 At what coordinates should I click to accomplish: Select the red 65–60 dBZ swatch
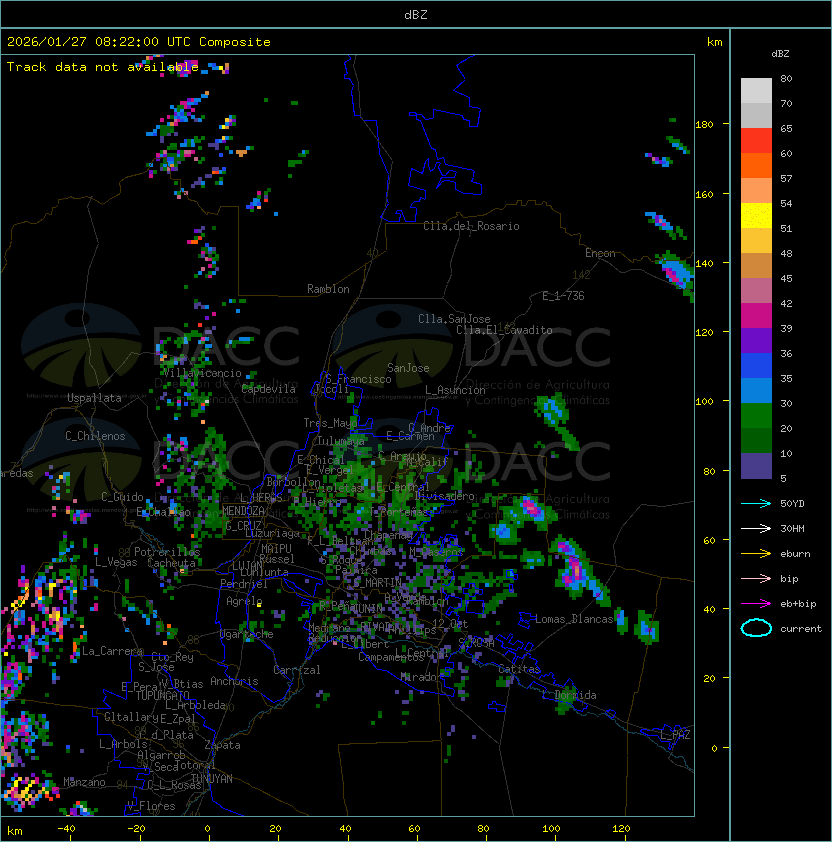756,141
